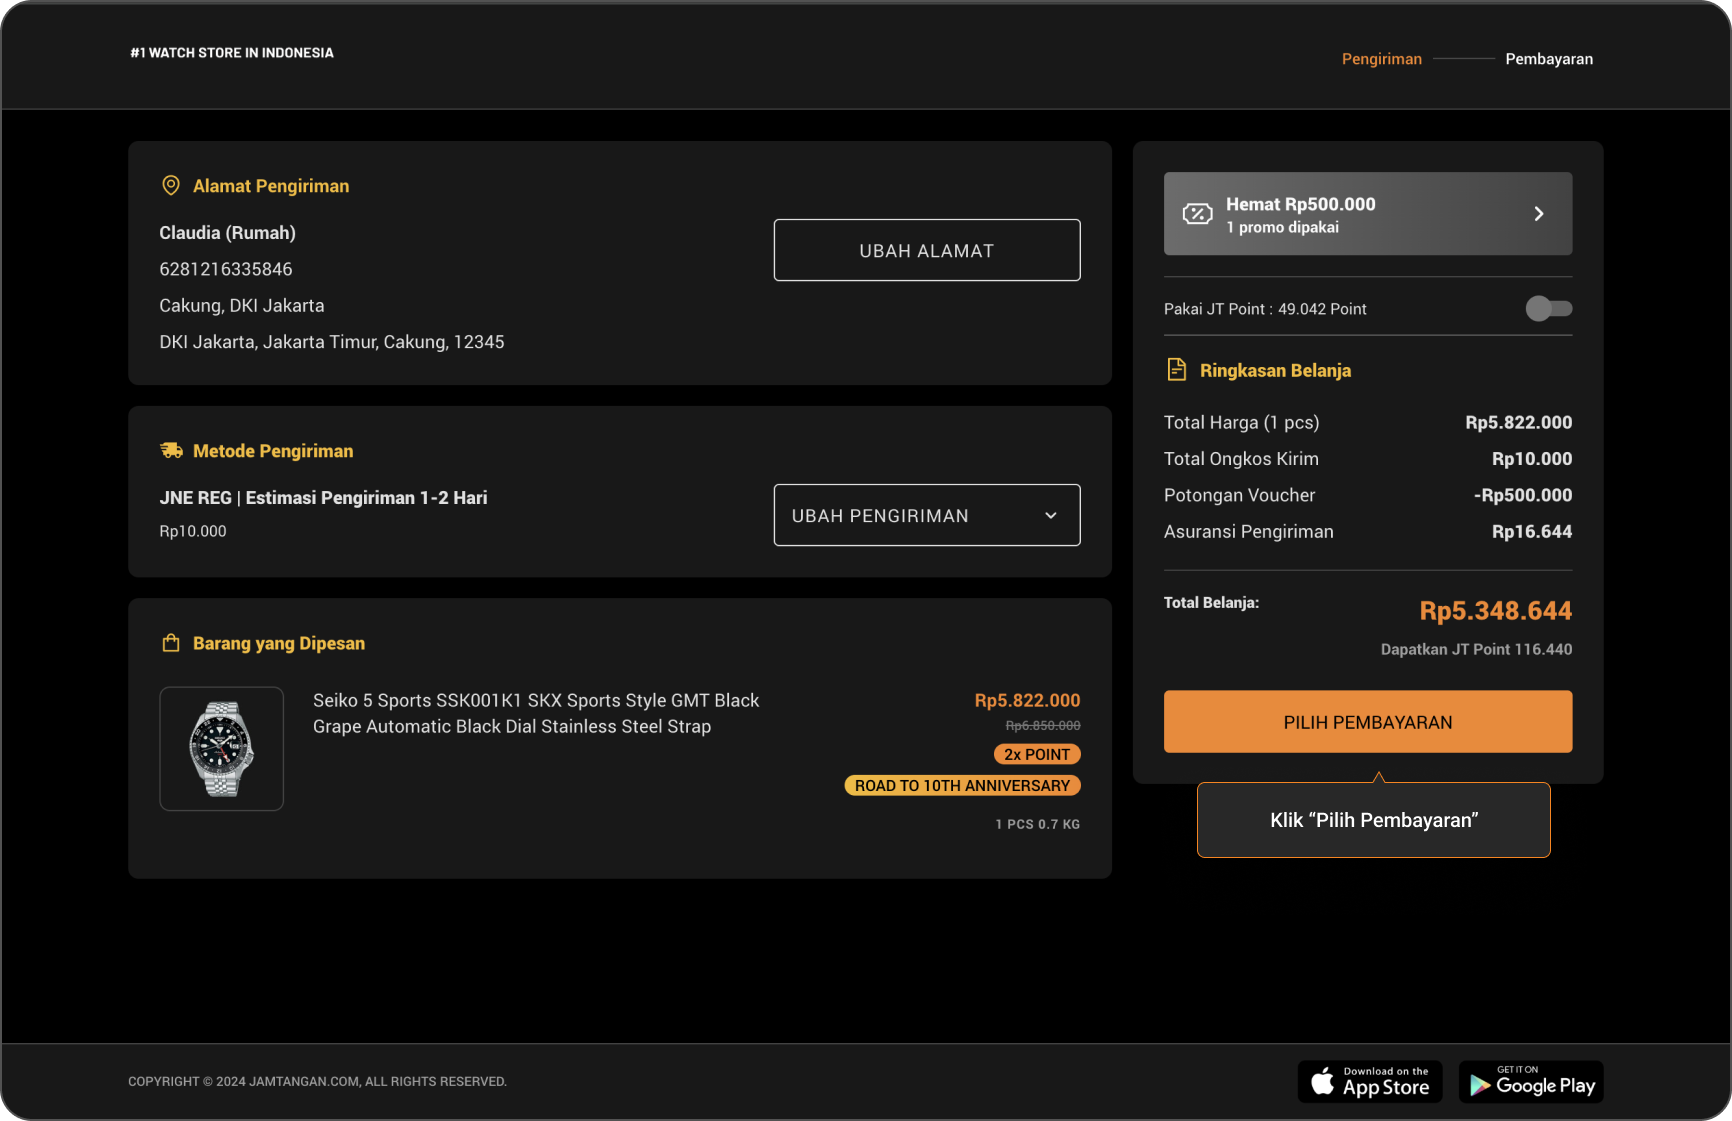This screenshot has height=1121, width=1732.
Task: Open promo details via the right chevron
Action: click(1539, 214)
